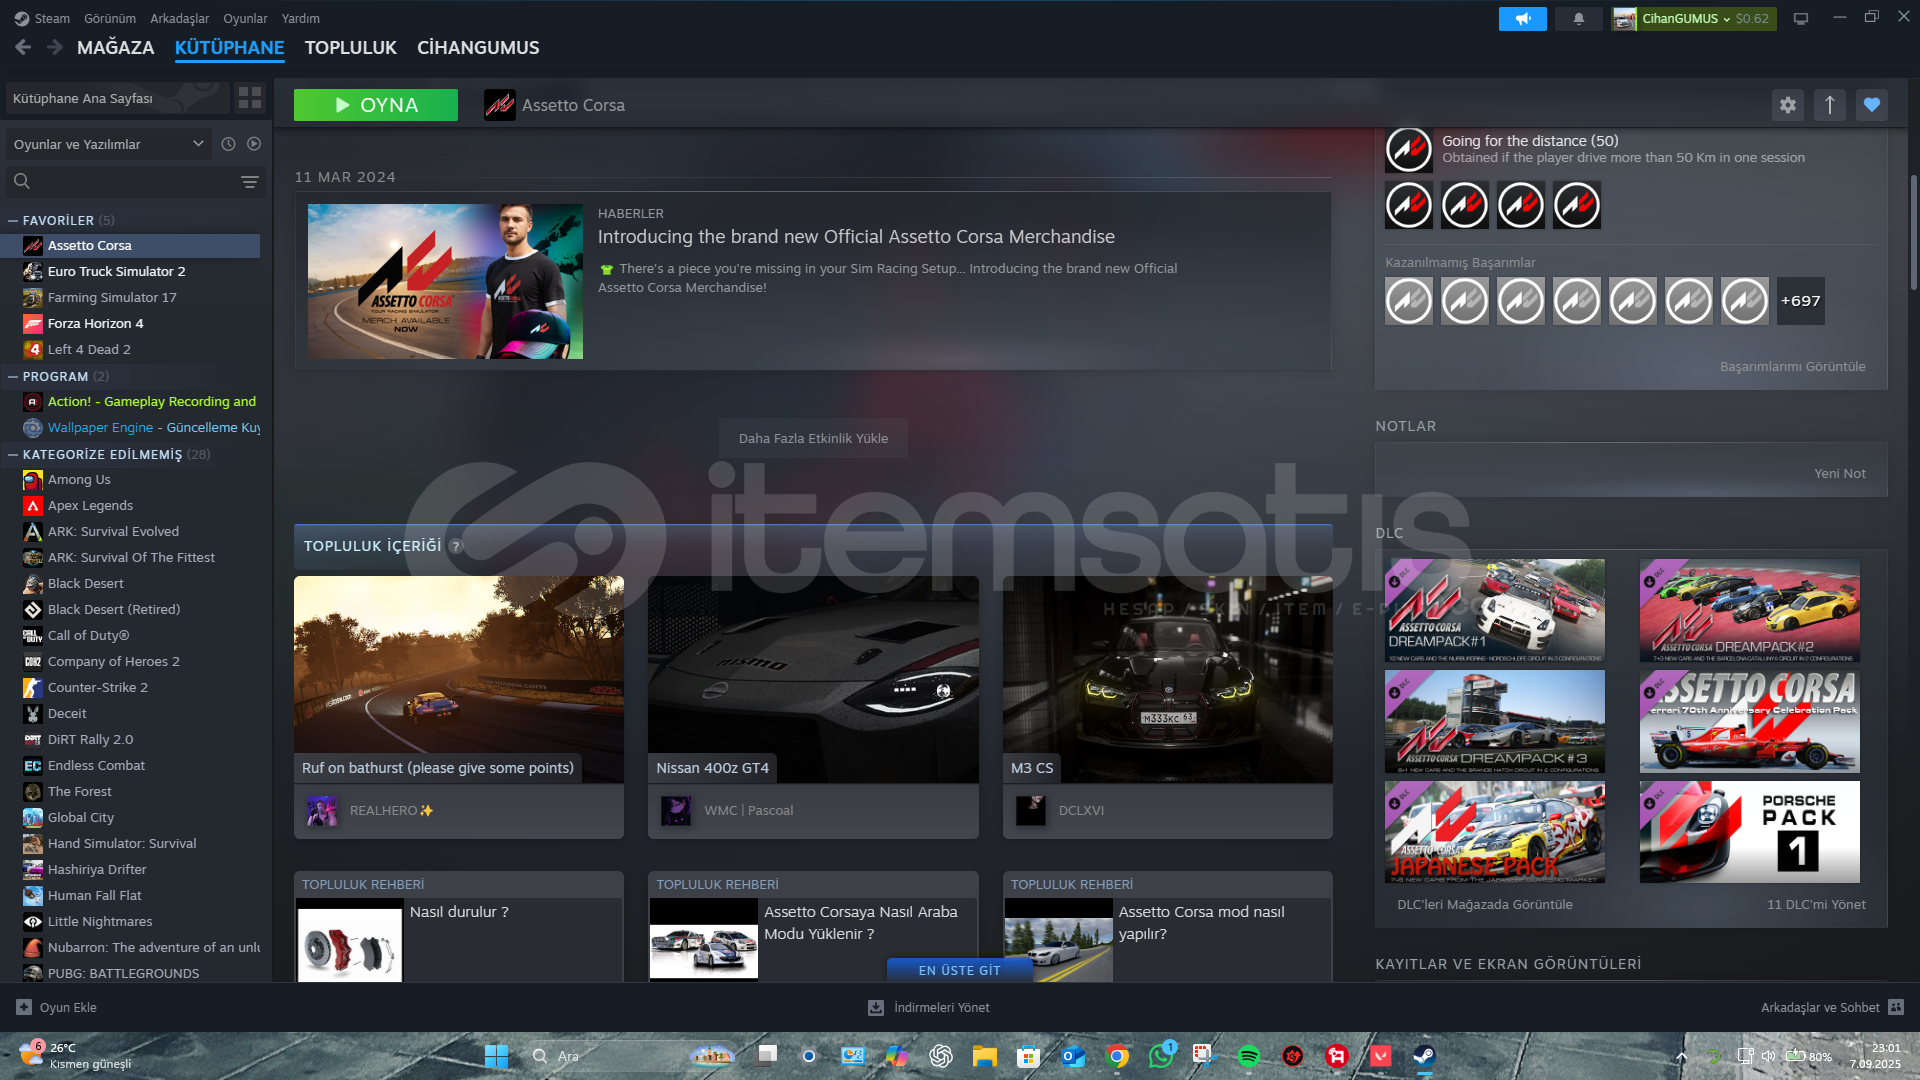
Task: Click Oyun Ekle plus icon
Action: coord(24,1007)
